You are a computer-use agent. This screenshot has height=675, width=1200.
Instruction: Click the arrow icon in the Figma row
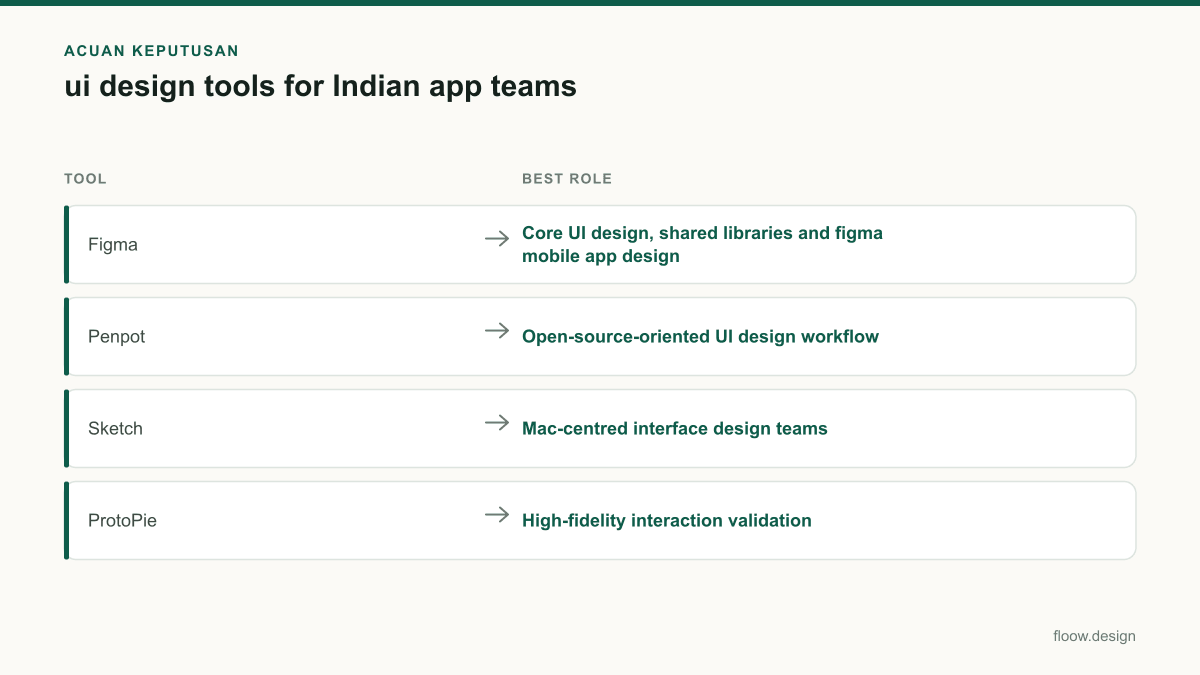click(x=497, y=238)
